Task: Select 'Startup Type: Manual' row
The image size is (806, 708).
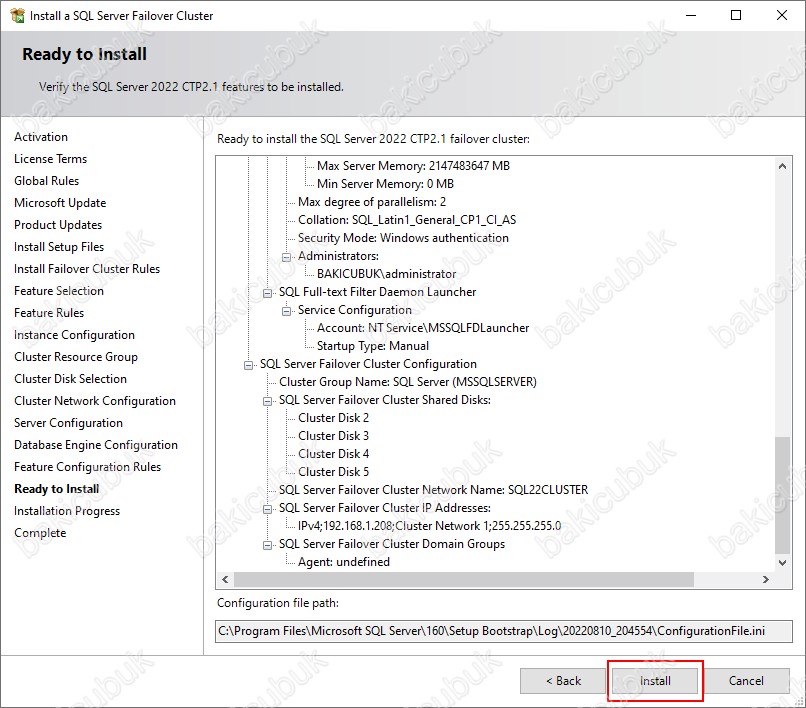Action: [373, 346]
